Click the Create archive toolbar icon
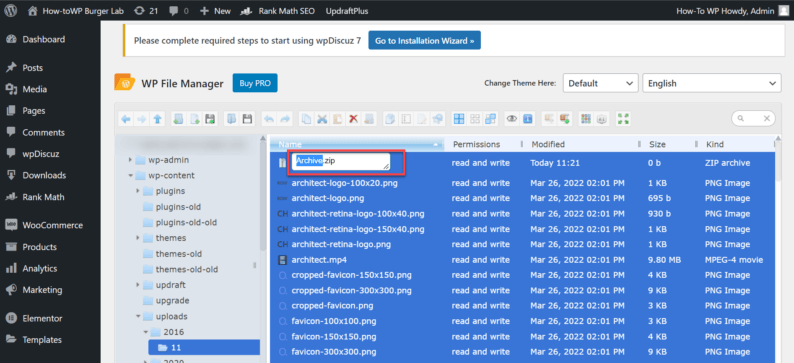The height and width of the screenshot is (363, 794). (564, 119)
